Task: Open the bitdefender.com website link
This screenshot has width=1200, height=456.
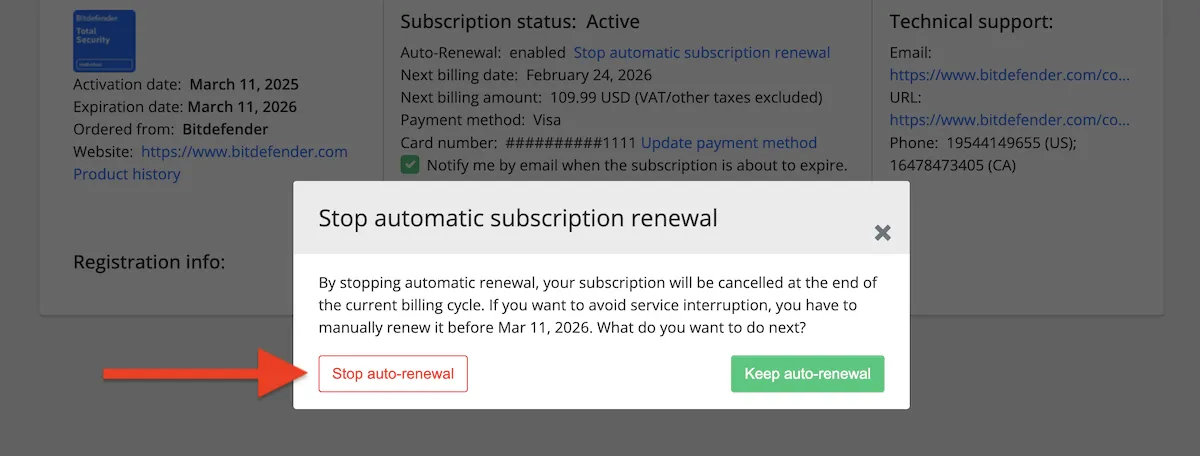Action: pos(244,152)
